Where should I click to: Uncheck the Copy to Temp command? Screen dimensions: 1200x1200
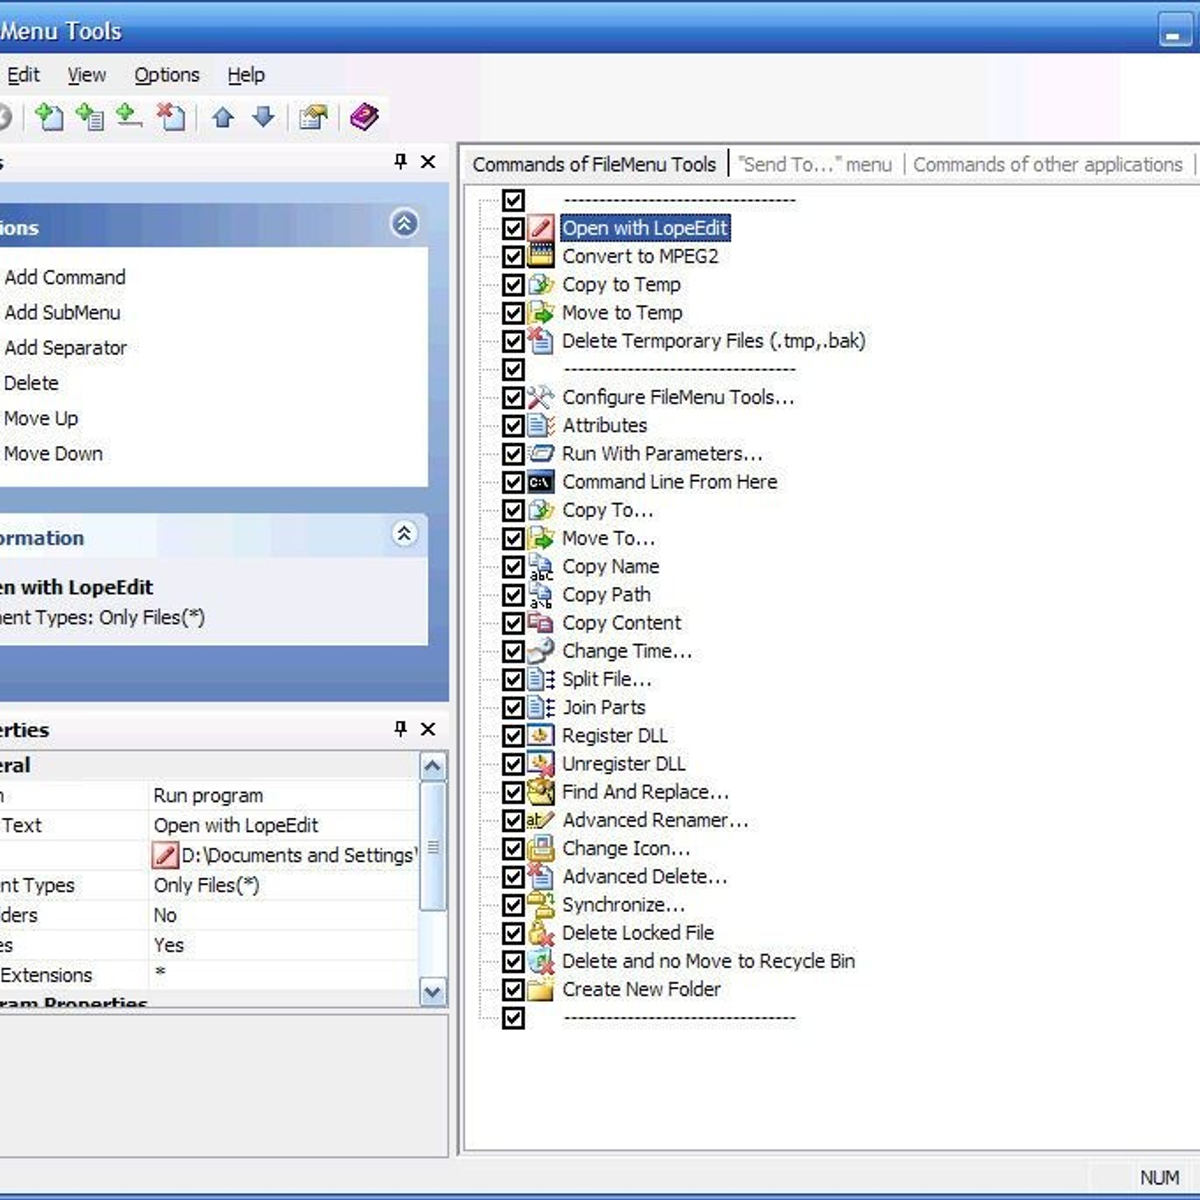pyautogui.click(x=514, y=284)
